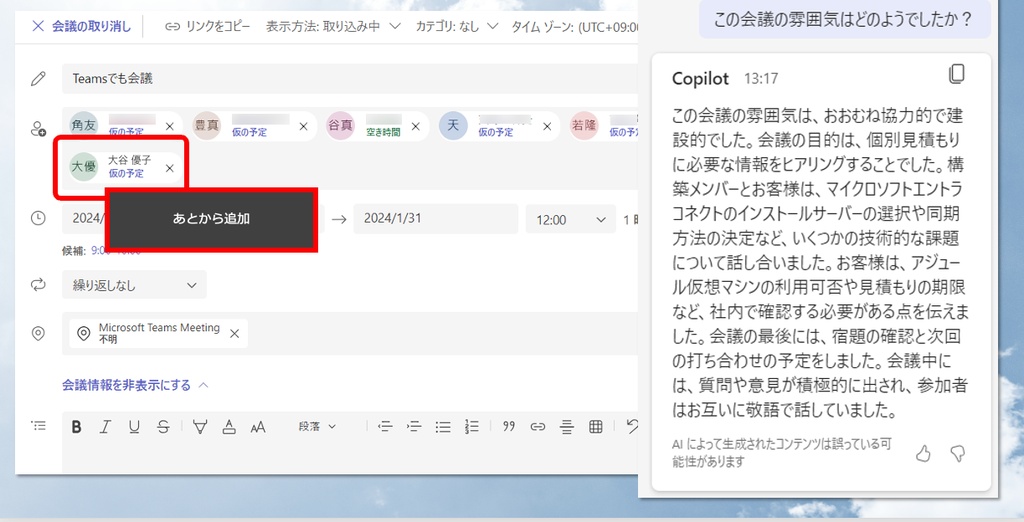Open the text highlight color tool

pyautogui.click(x=200, y=427)
